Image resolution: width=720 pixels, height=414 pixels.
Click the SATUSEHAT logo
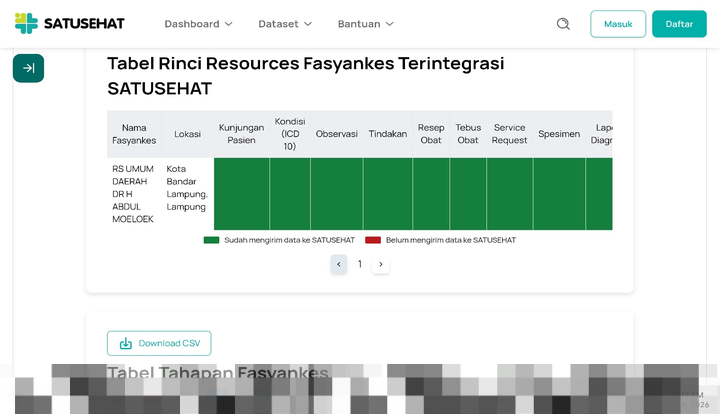click(x=72, y=23)
